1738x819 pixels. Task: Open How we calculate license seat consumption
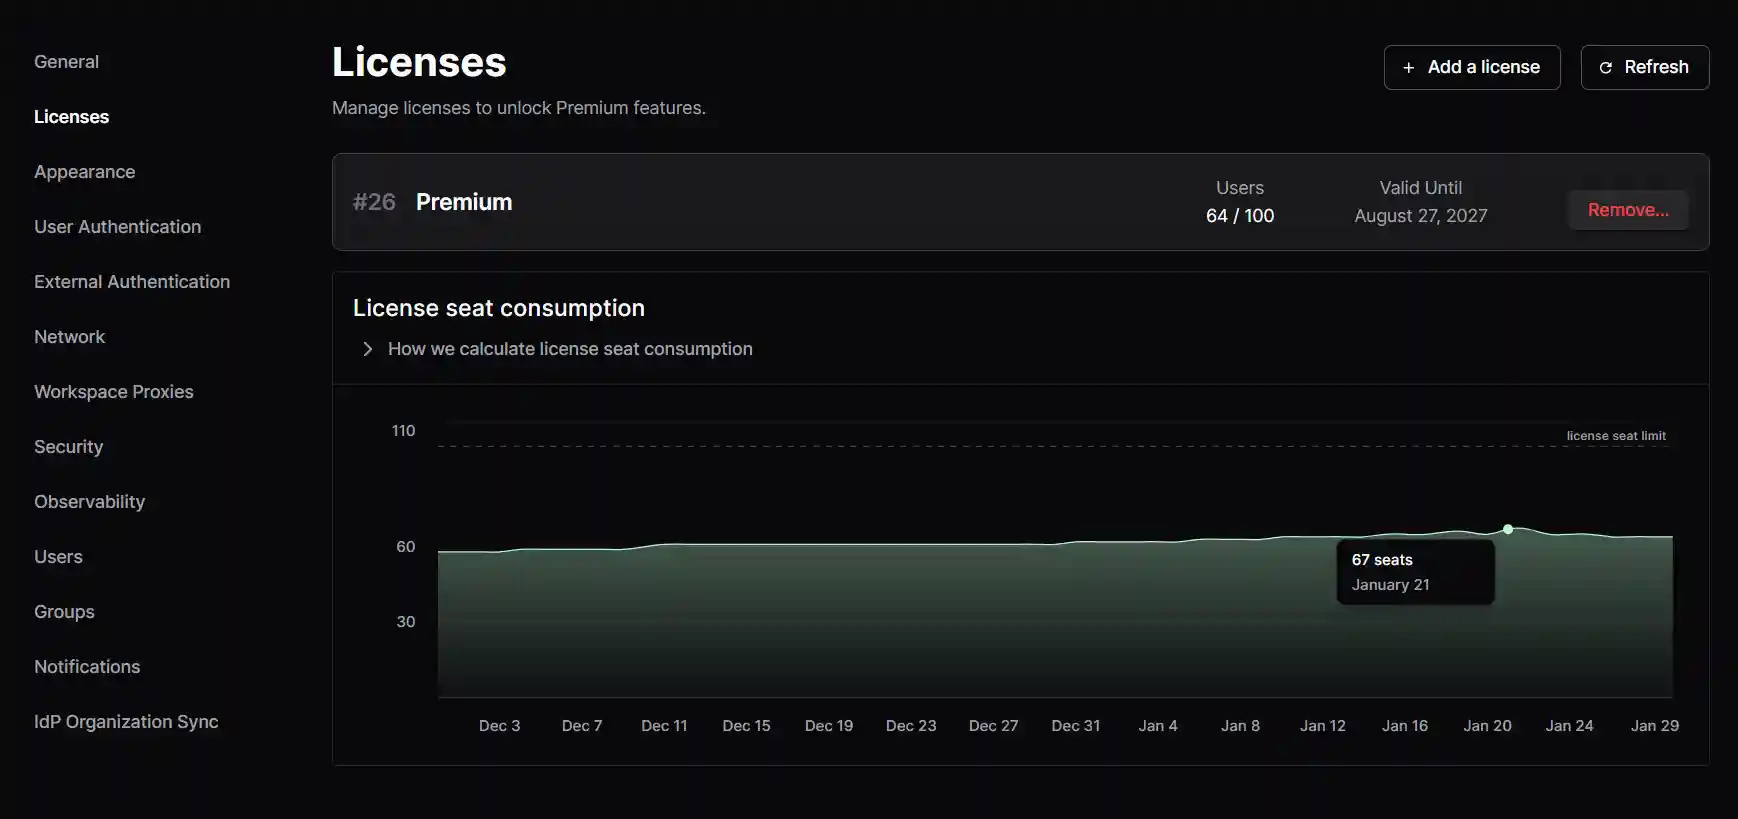tap(569, 349)
